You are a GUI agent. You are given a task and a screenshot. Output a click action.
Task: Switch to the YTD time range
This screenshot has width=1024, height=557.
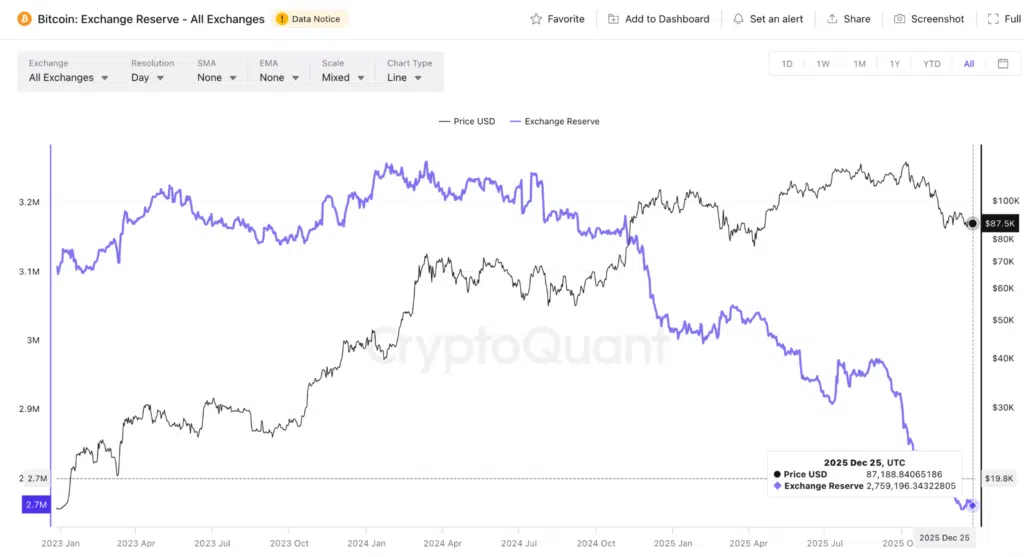pyautogui.click(x=931, y=64)
